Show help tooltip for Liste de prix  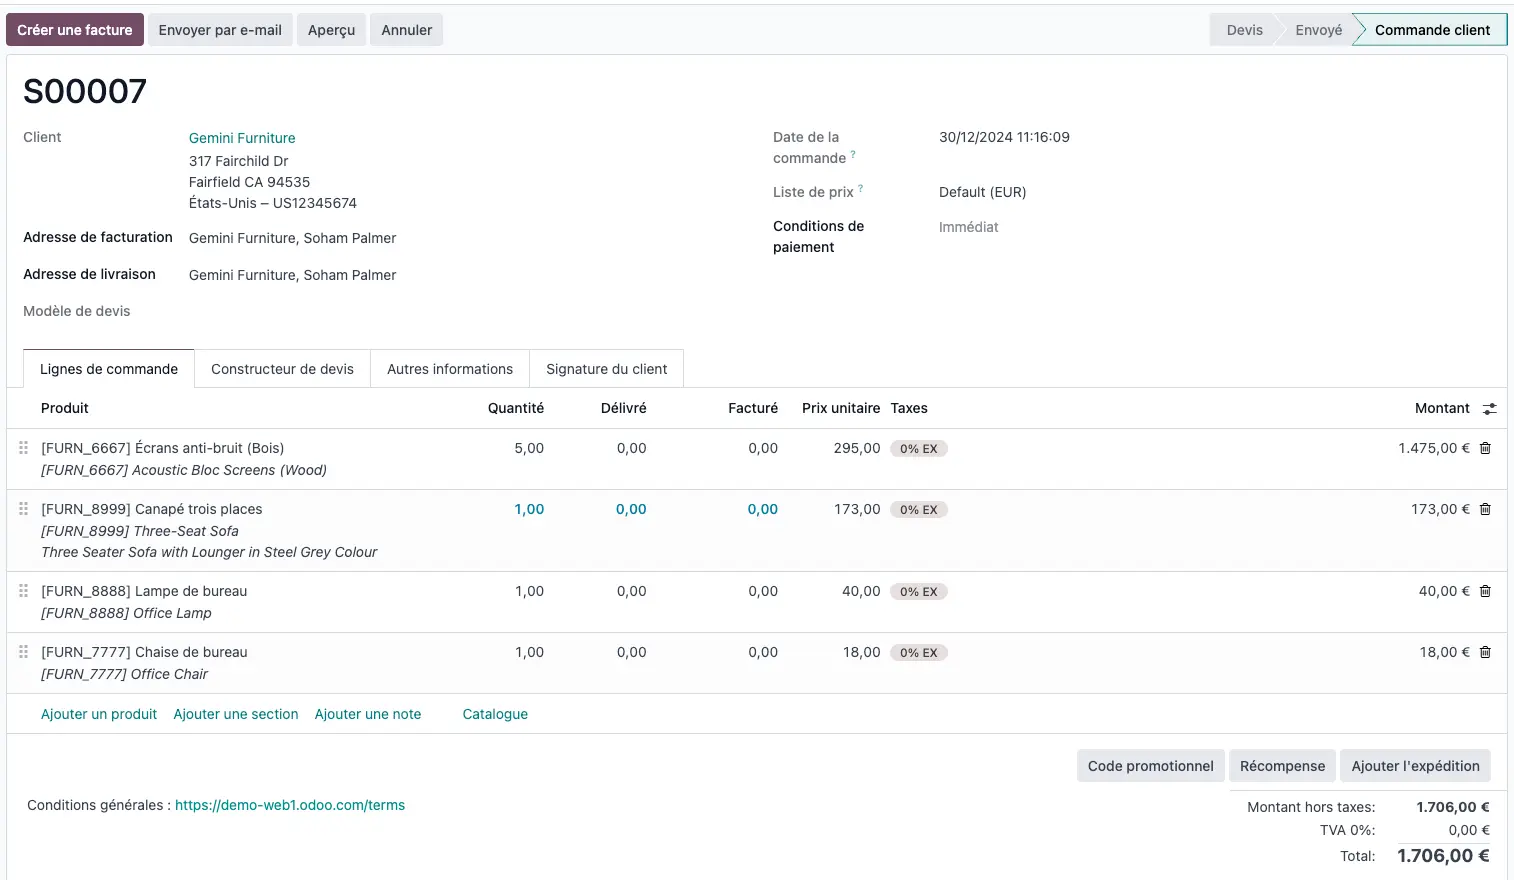[860, 188]
